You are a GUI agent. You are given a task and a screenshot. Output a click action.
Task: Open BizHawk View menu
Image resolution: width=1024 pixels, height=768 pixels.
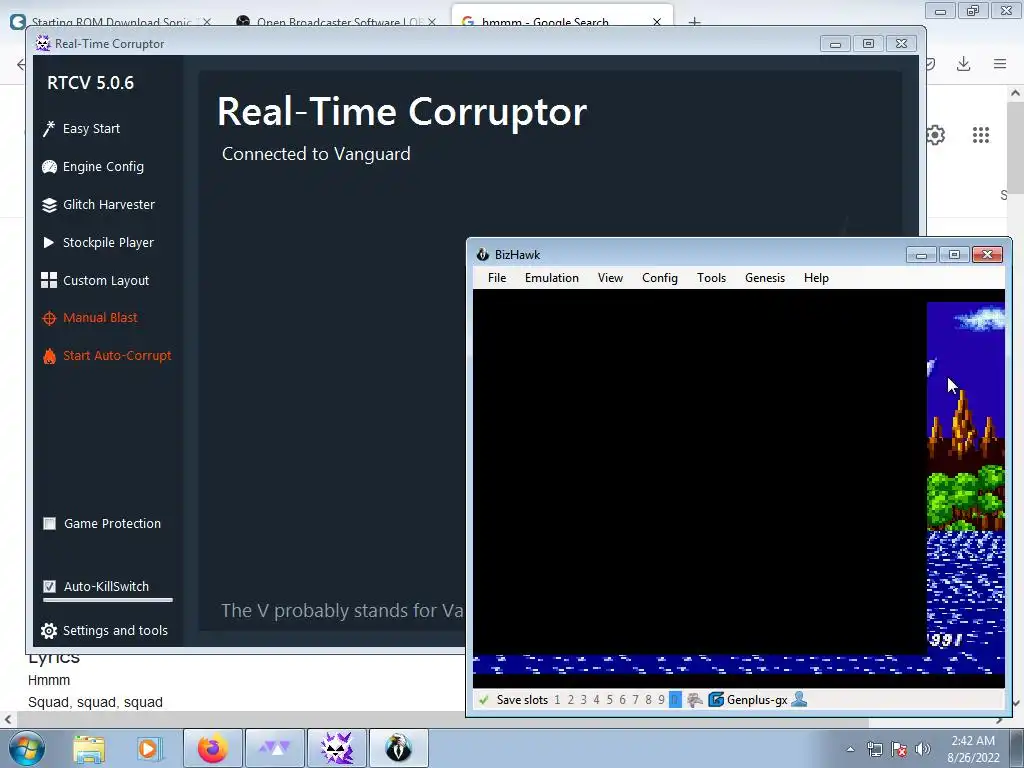(610, 278)
